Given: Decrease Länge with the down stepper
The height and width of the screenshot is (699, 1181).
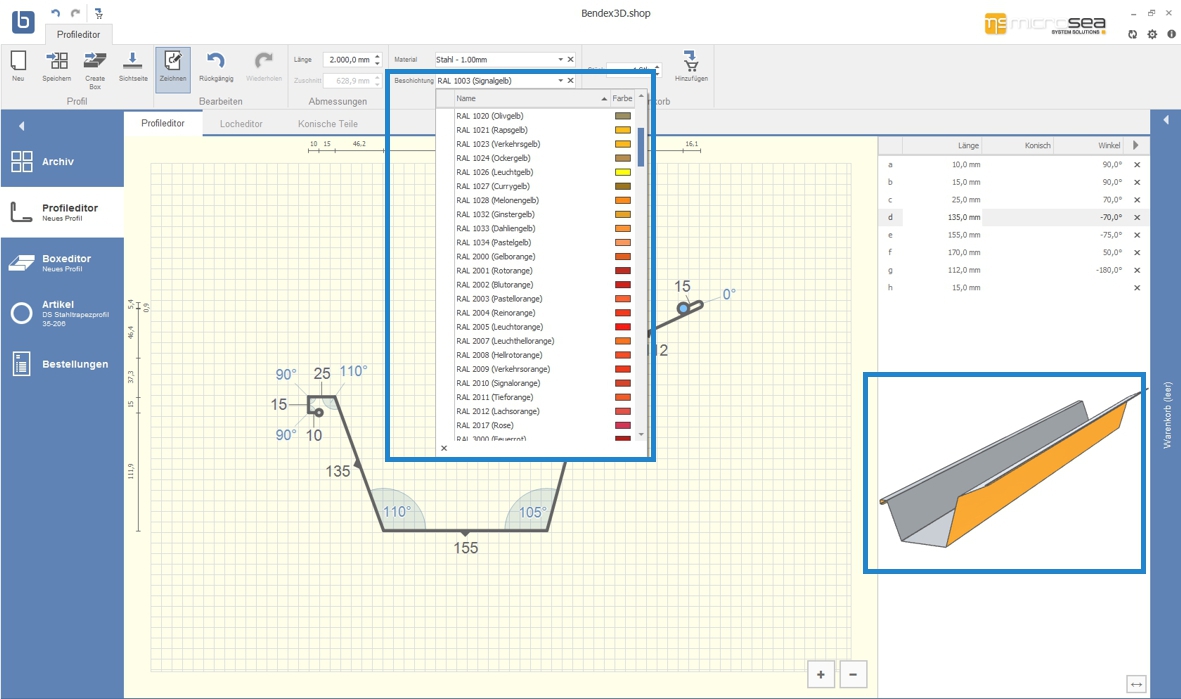Looking at the screenshot, I should (377, 63).
